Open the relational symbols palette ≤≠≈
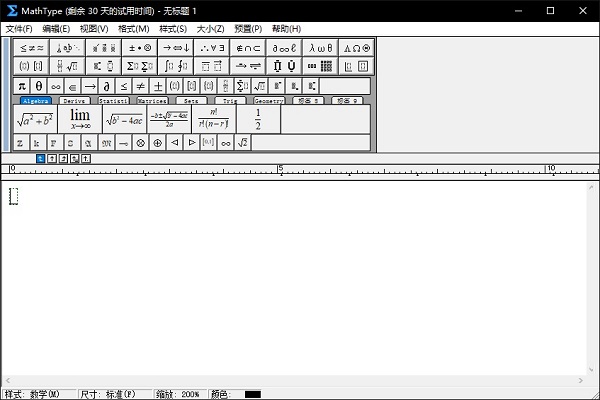Image resolution: width=600 pixels, height=400 pixels. coord(31,48)
